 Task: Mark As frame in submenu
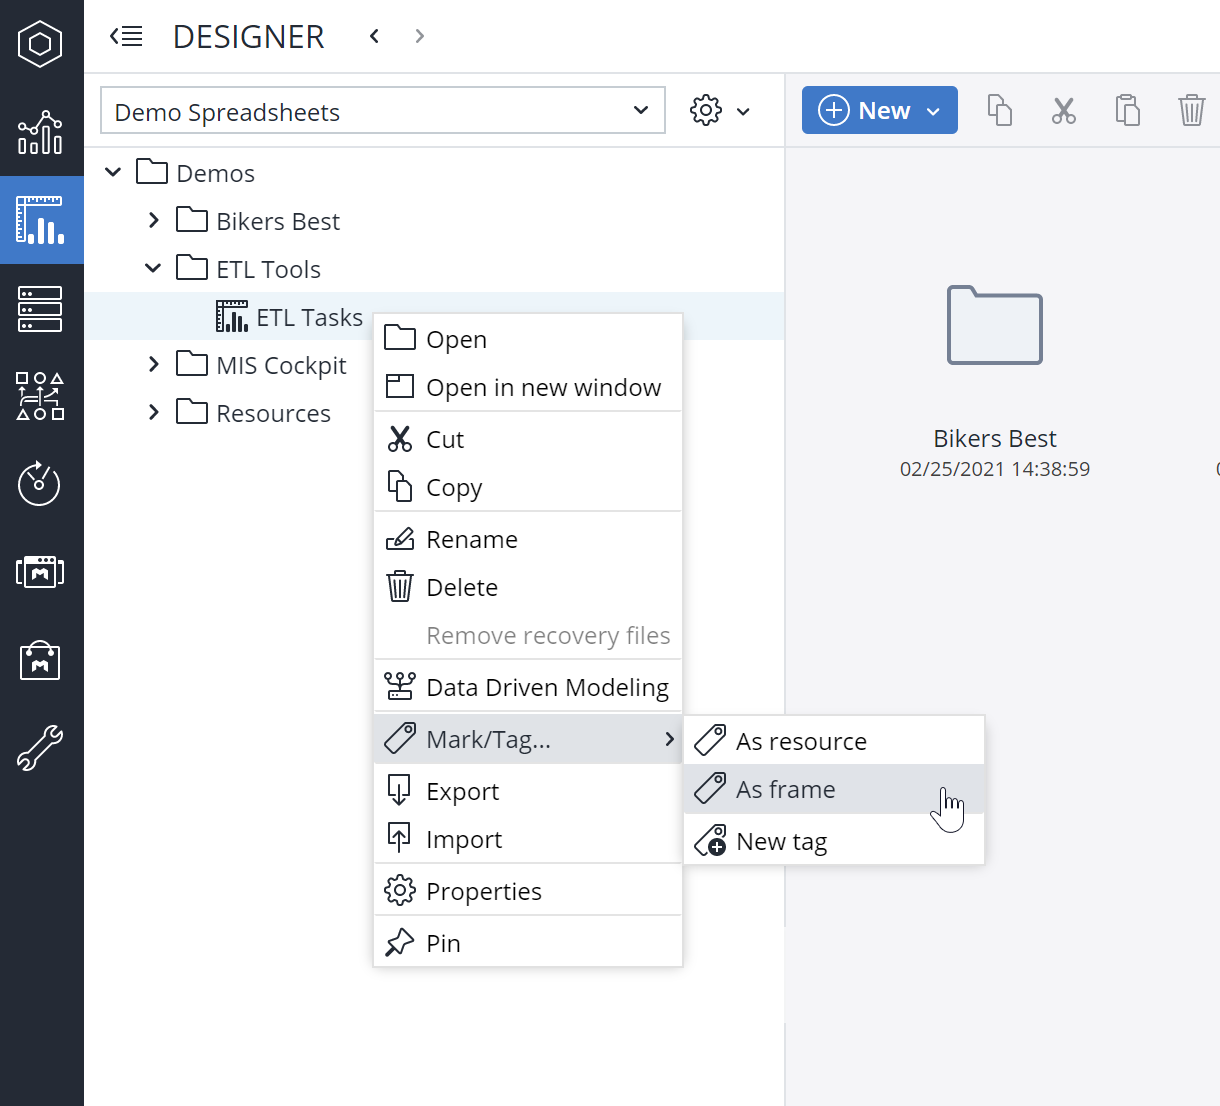pyautogui.click(x=835, y=789)
